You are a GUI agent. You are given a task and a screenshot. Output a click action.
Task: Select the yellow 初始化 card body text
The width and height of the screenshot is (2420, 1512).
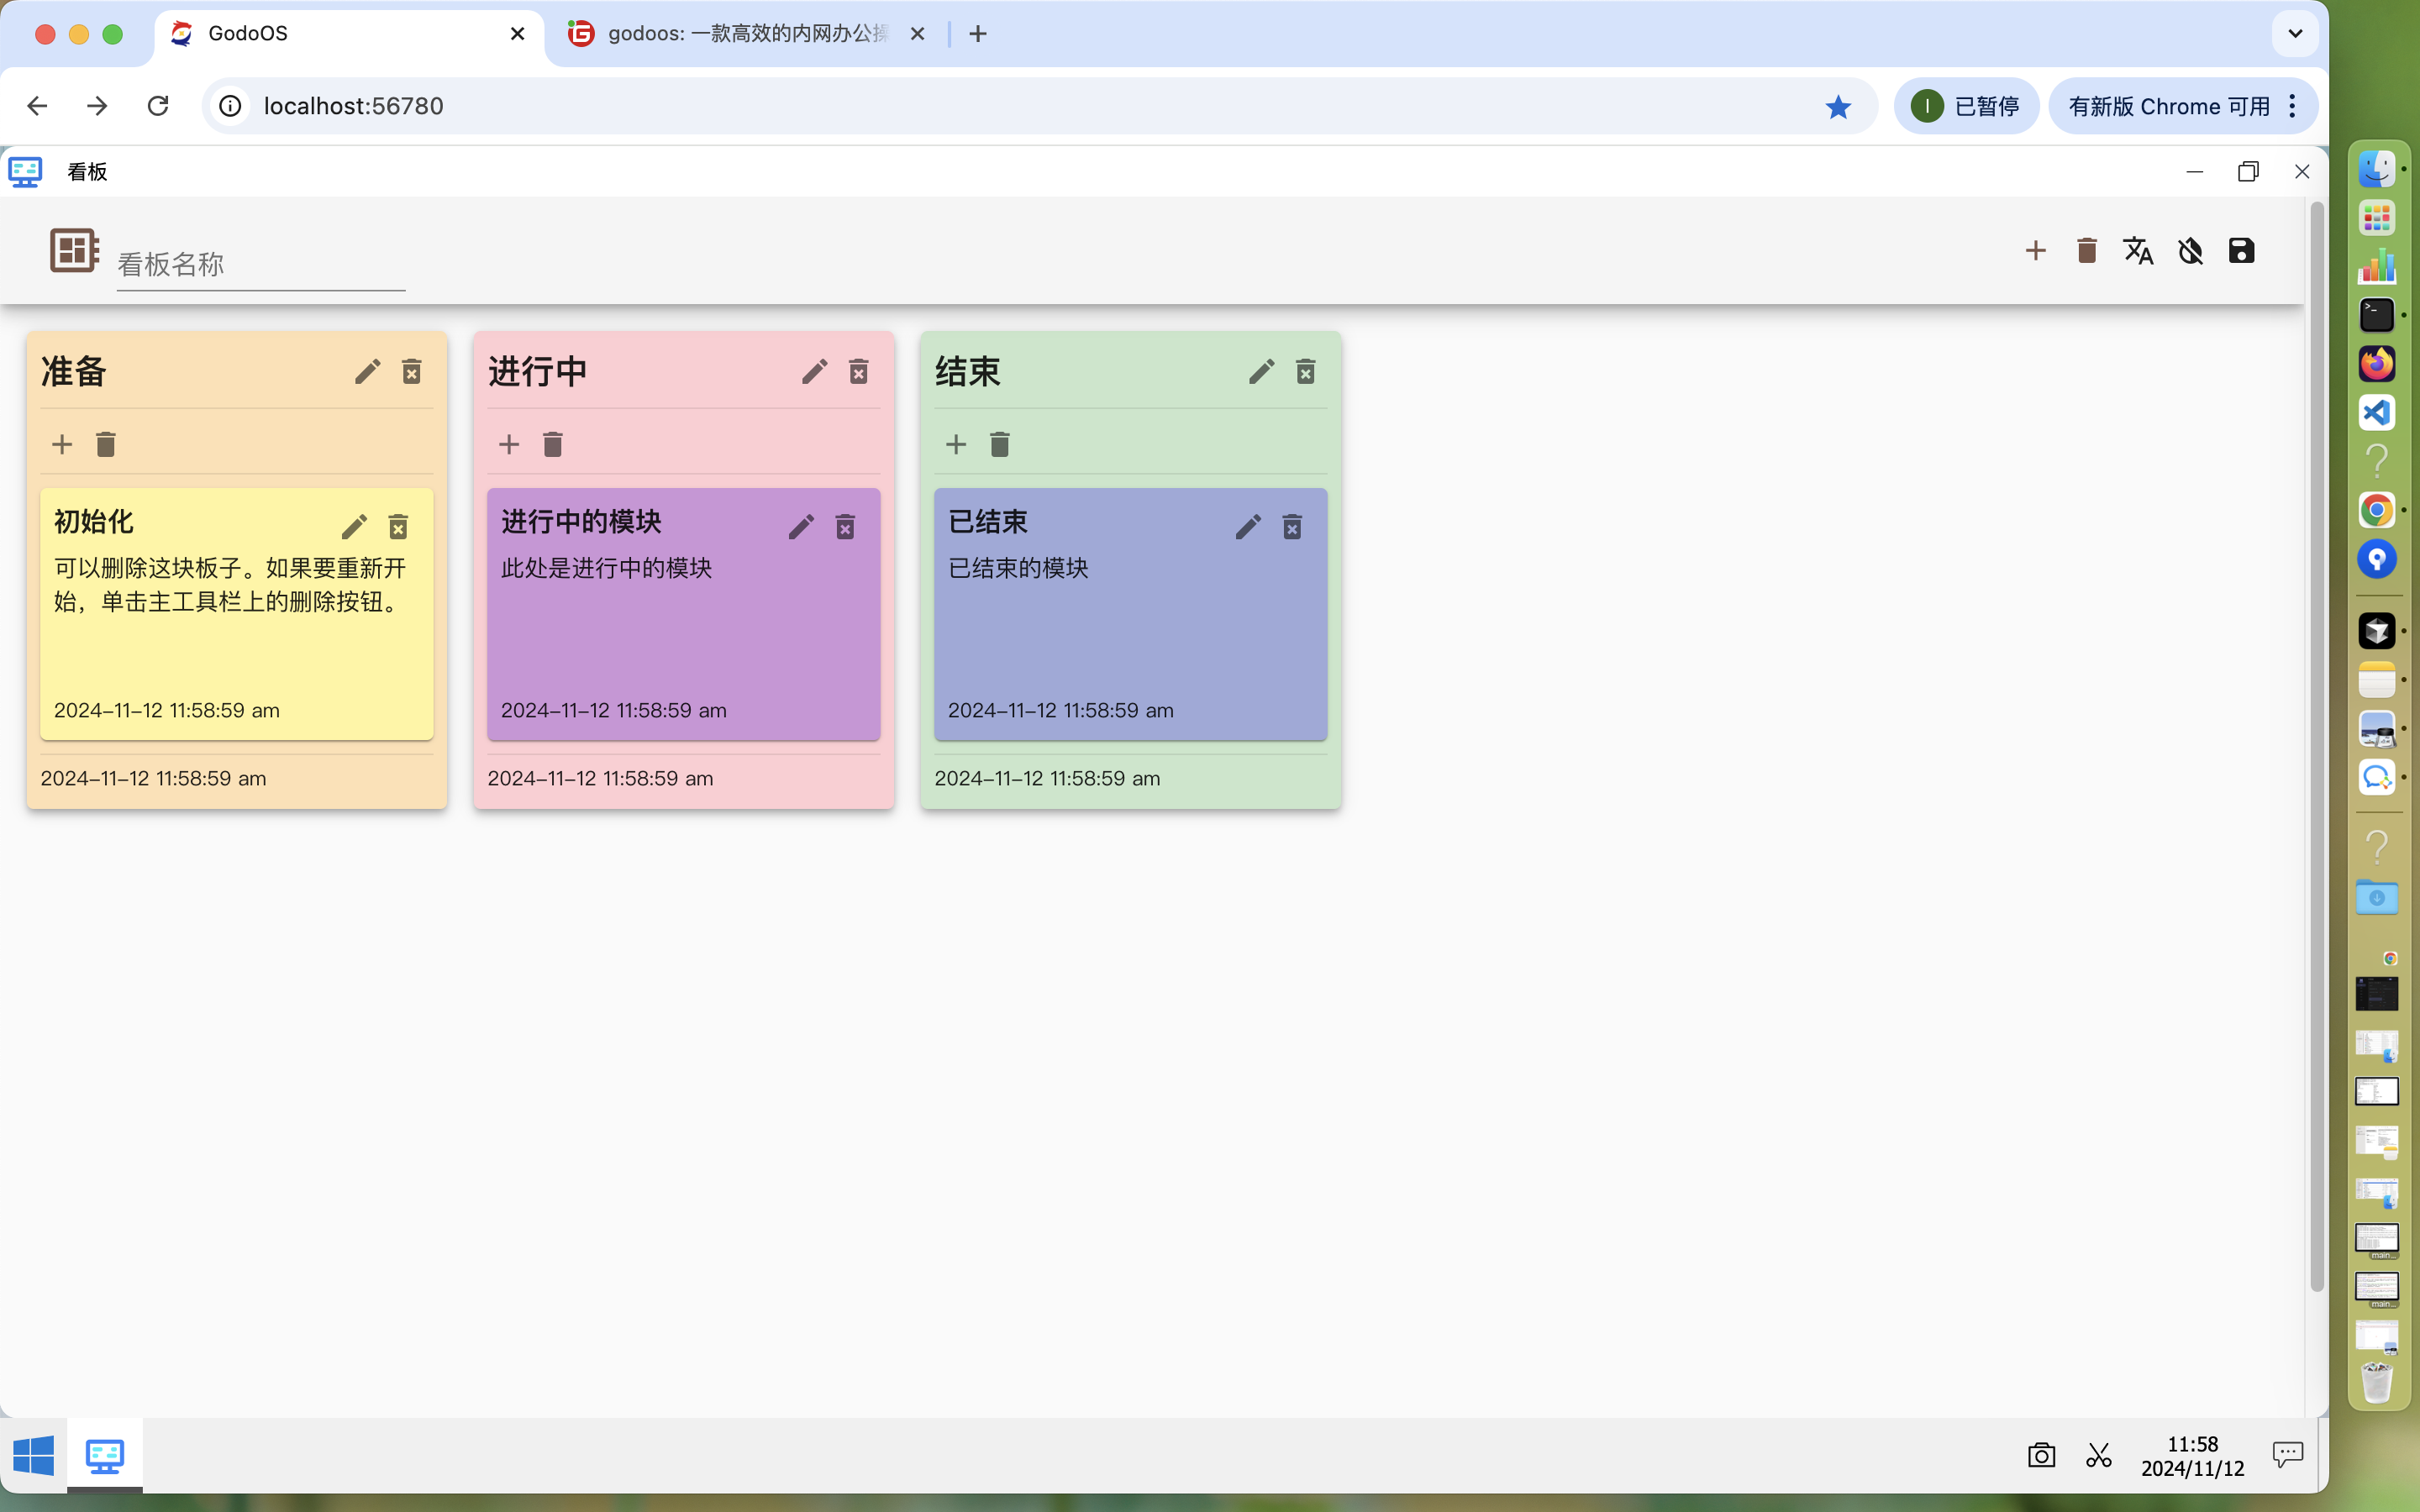click(x=230, y=585)
